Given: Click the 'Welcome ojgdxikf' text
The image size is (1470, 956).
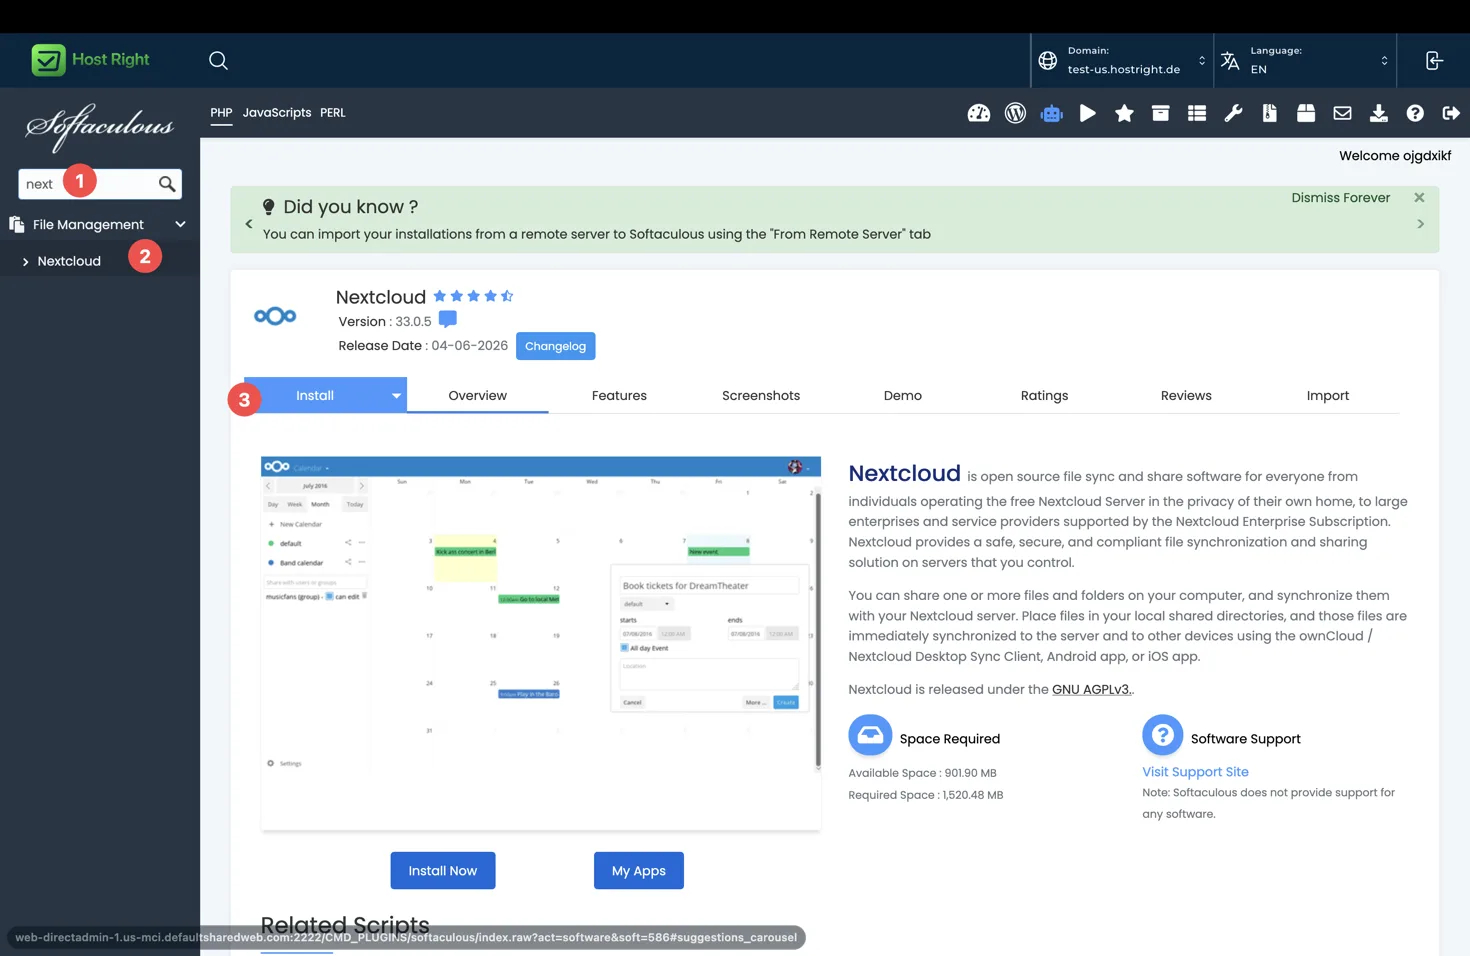Looking at the screenshot, I should click(x=1395, y=156).
